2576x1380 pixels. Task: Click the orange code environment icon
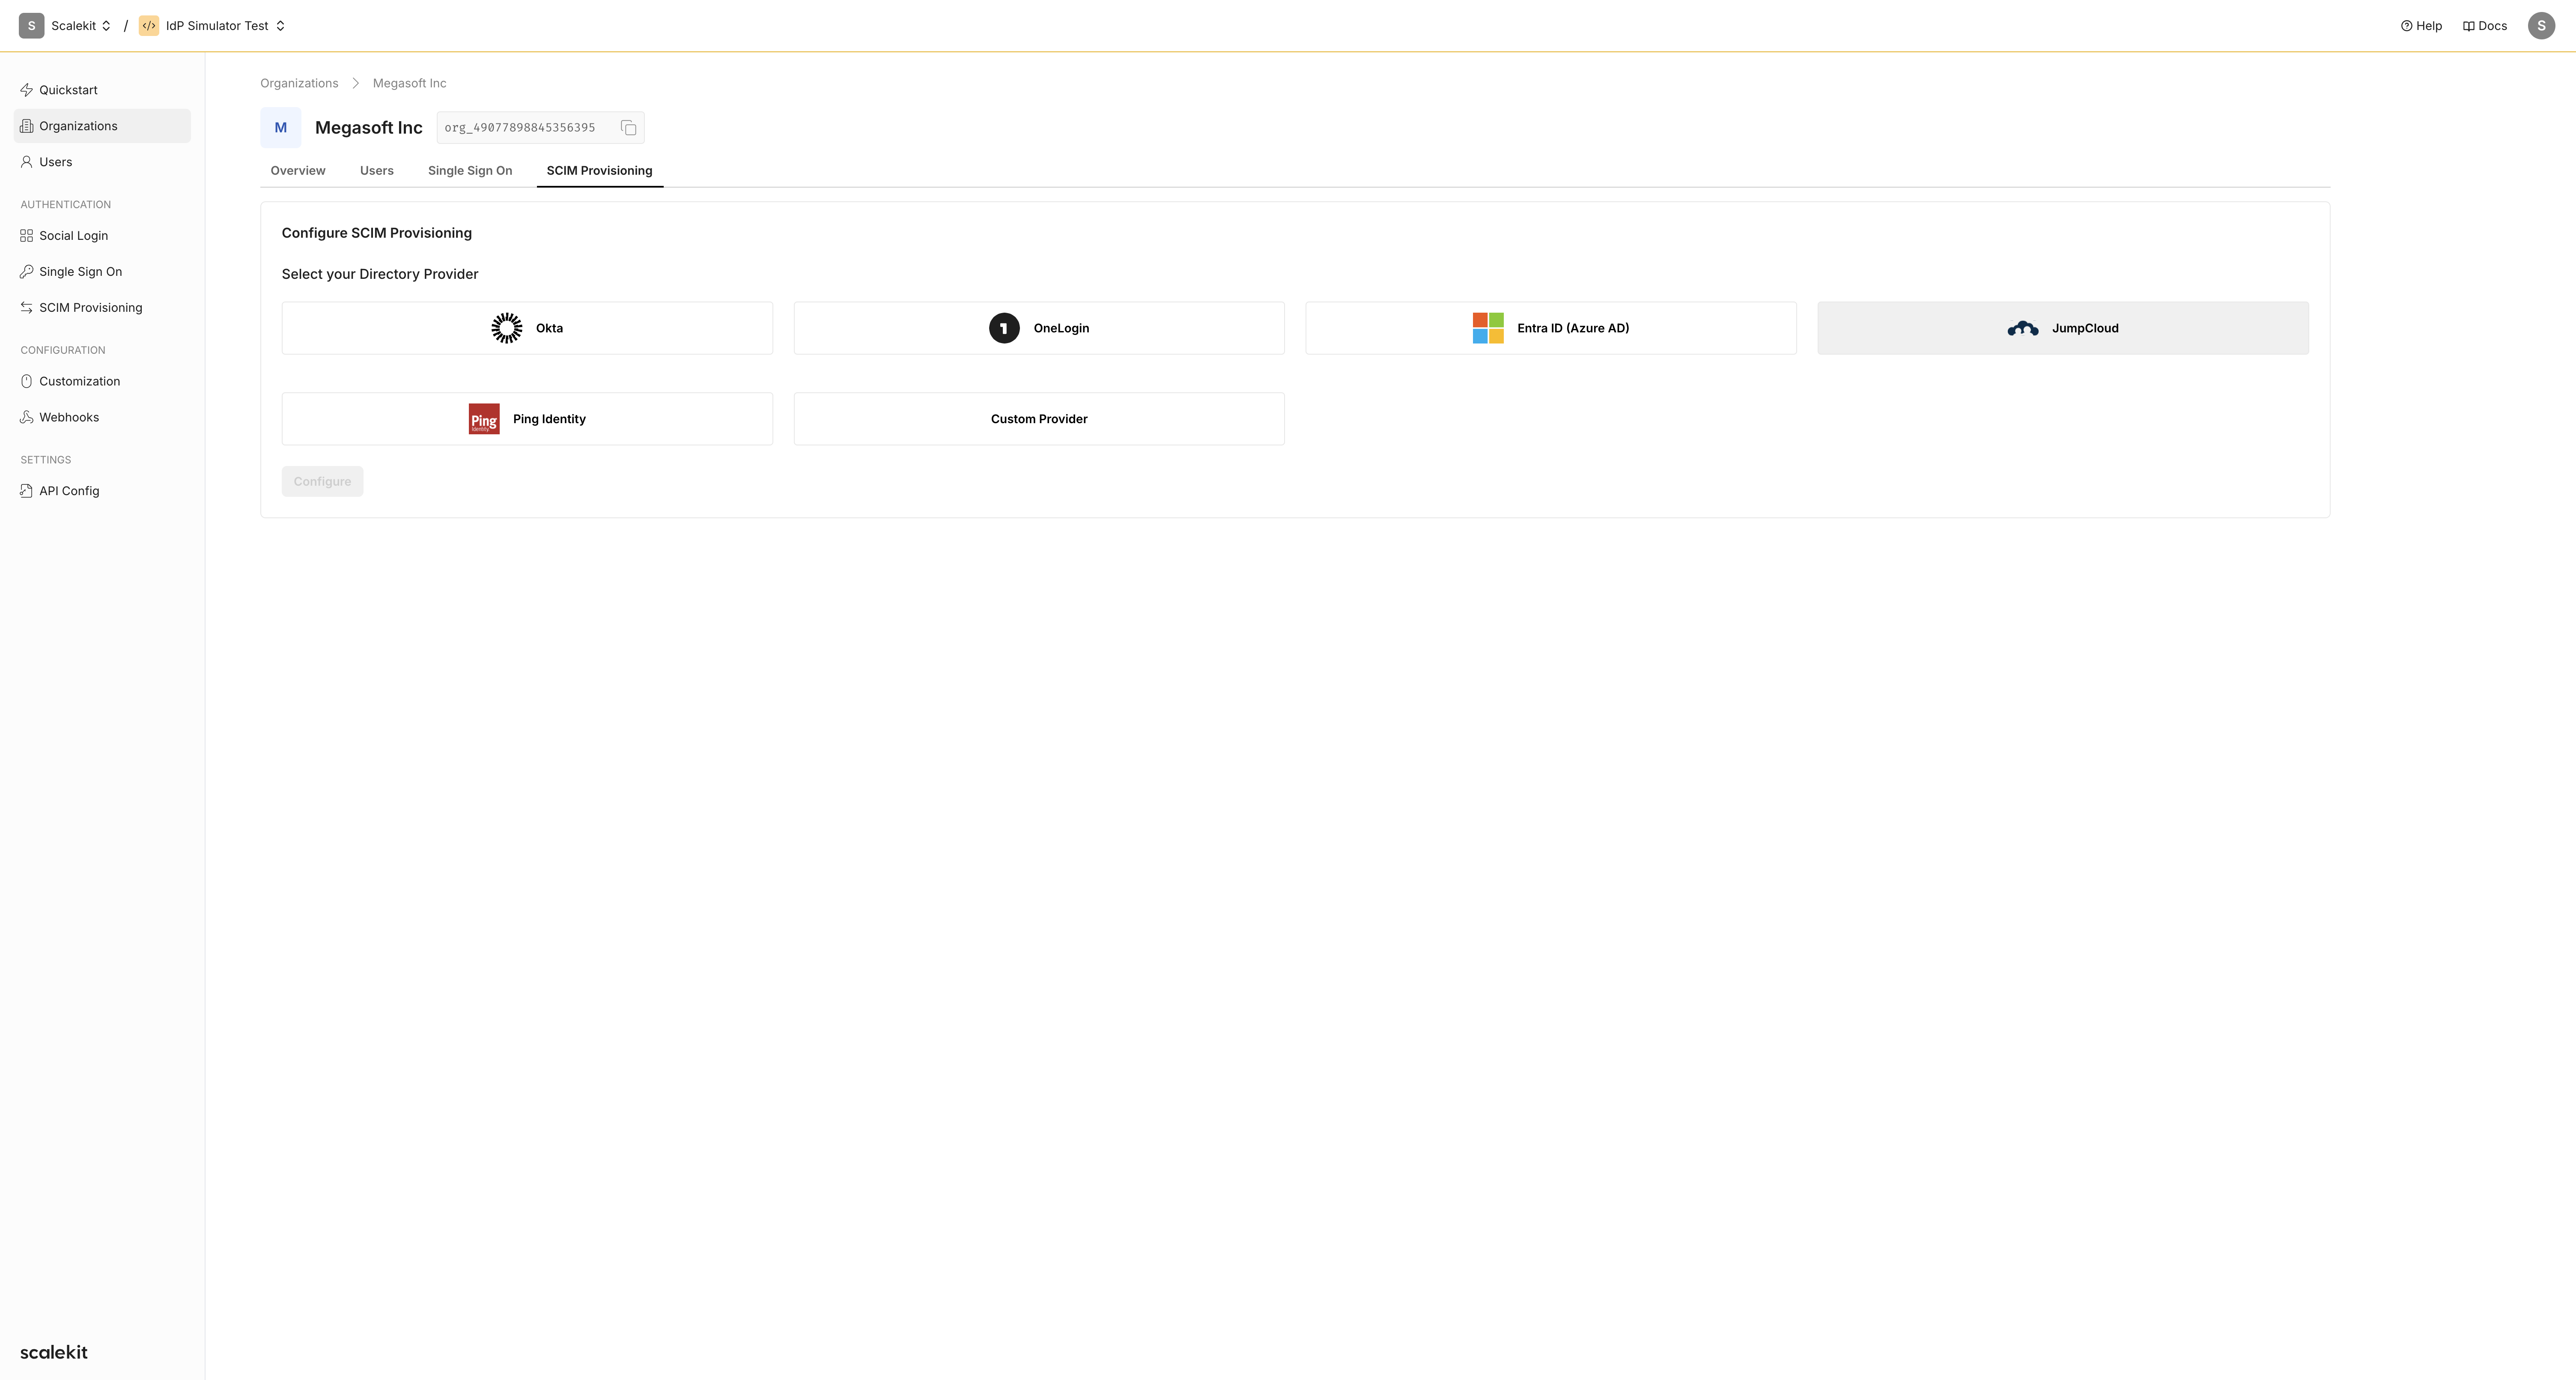coord(149,26)
